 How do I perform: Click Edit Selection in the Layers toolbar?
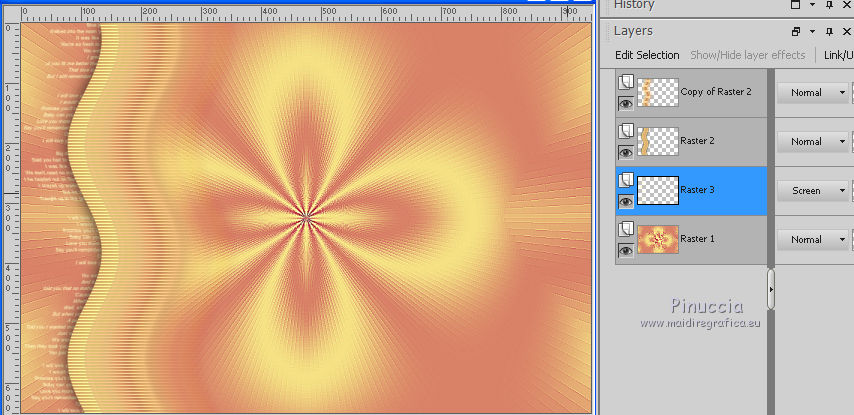(x=647, y=55)
